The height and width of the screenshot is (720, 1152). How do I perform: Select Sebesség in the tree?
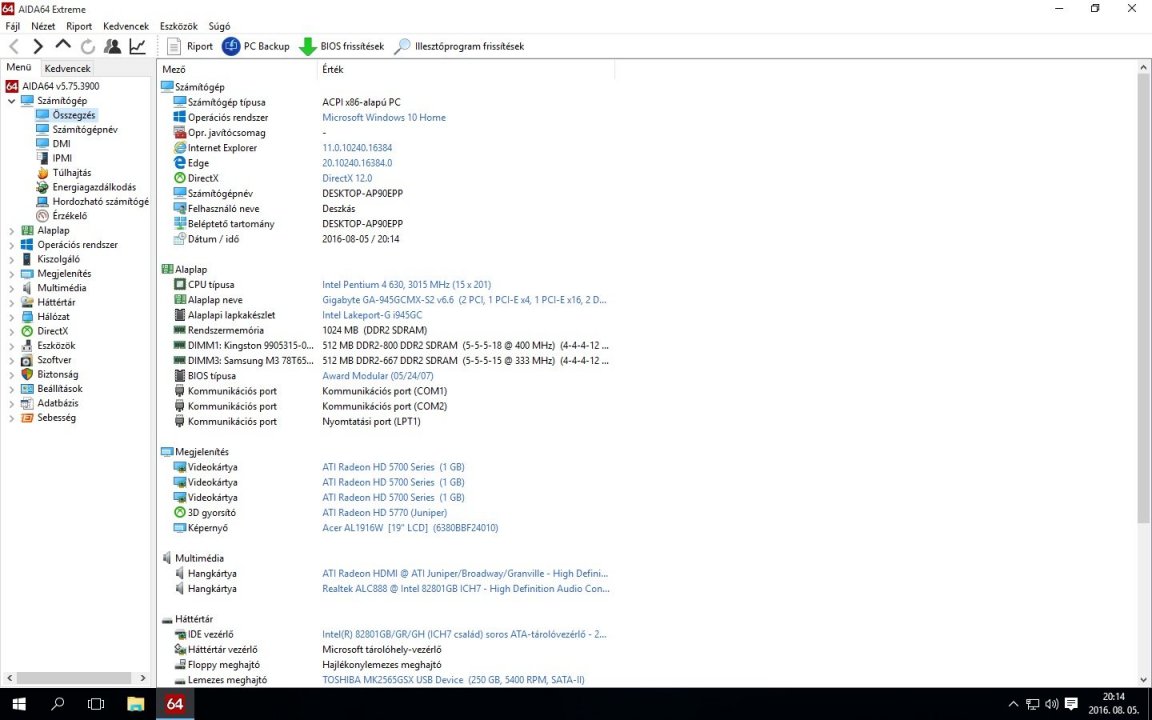pyautogui.click(x=57, y=417)
